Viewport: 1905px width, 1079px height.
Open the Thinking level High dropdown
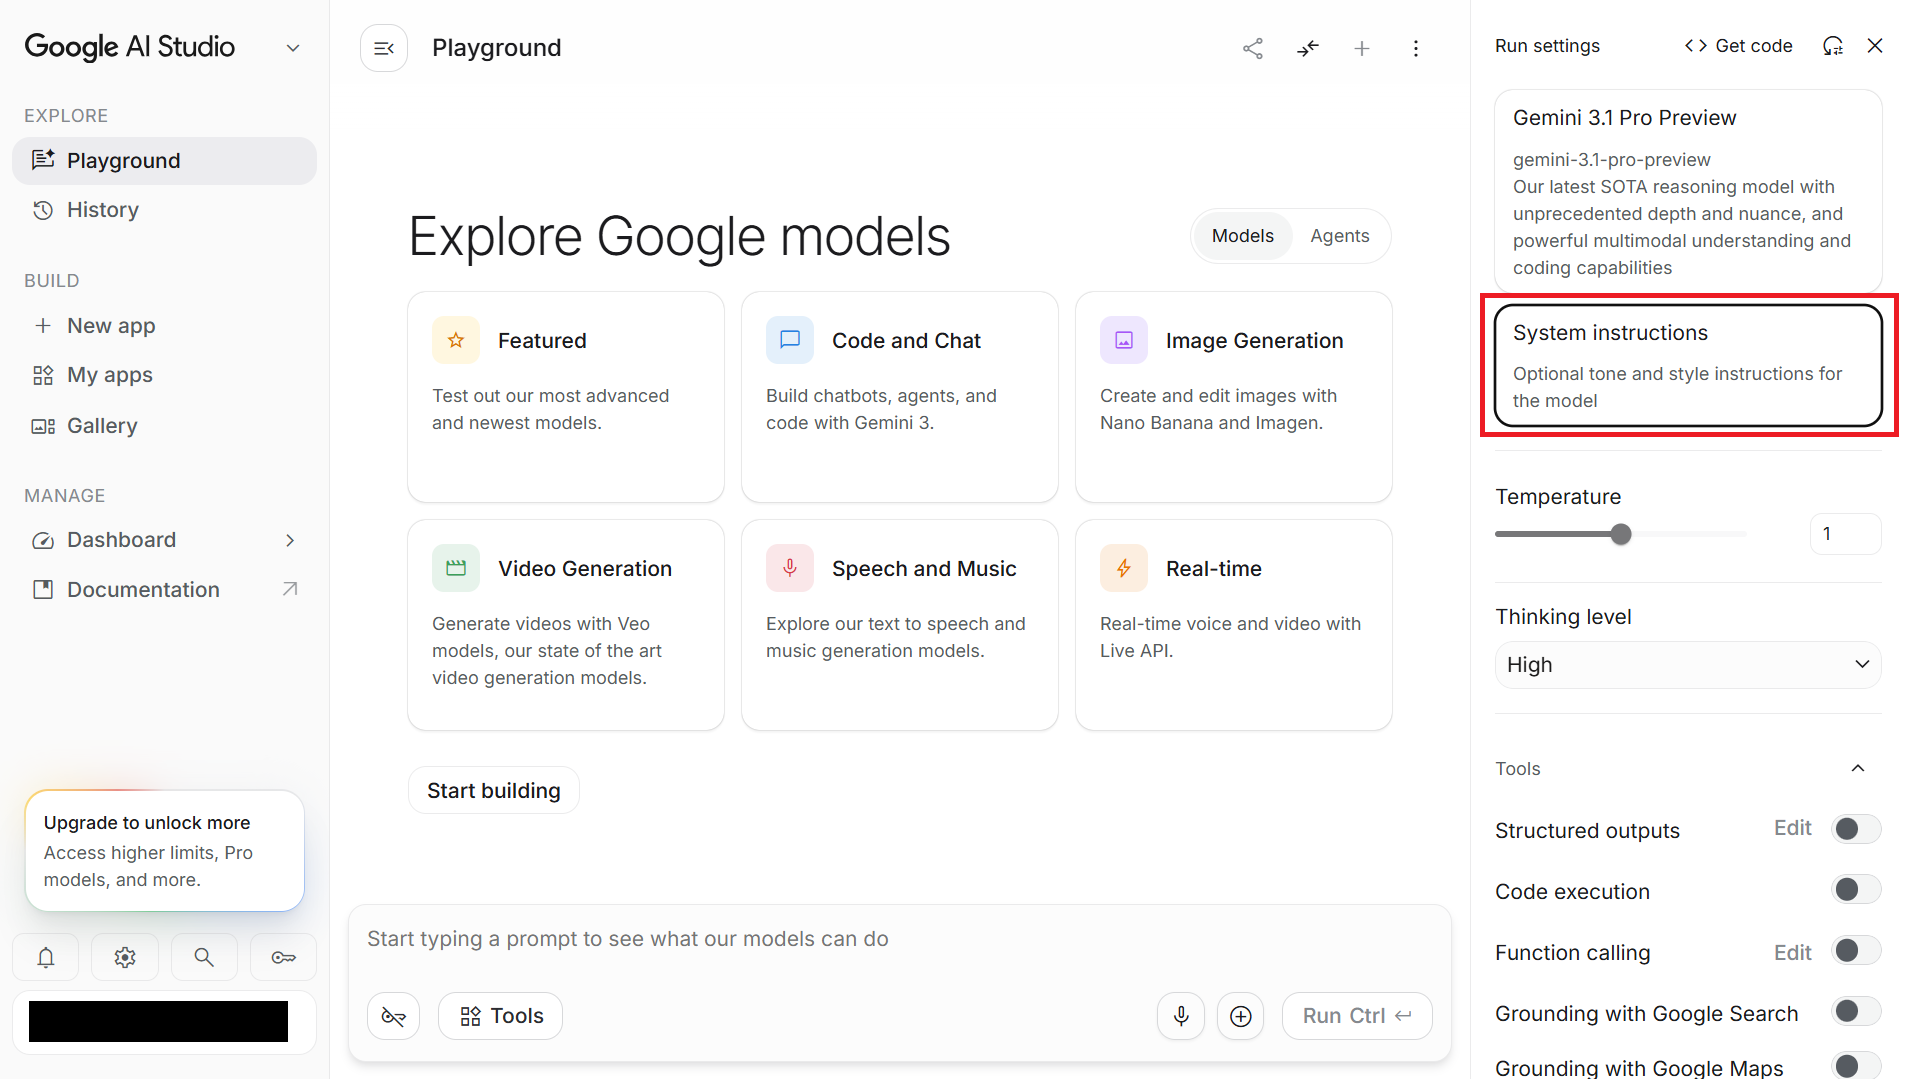pyautogui.click(x=1688, y=665)
